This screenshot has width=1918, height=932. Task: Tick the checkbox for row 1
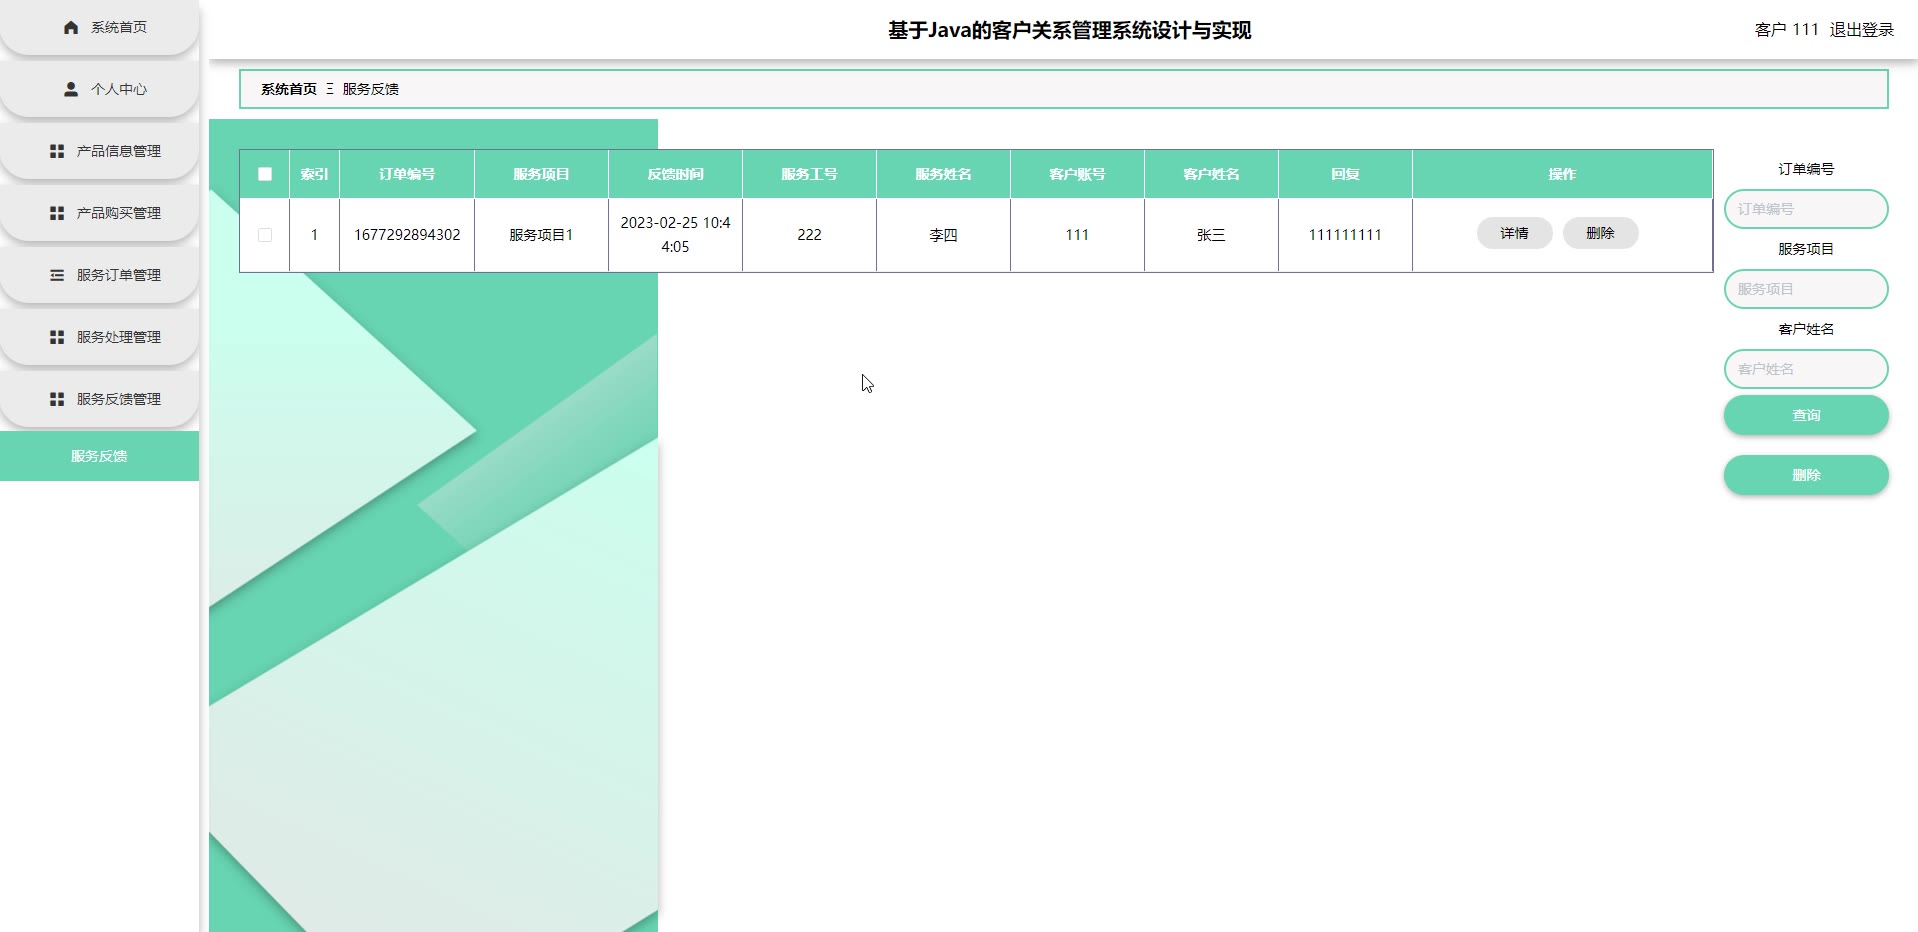265,235
